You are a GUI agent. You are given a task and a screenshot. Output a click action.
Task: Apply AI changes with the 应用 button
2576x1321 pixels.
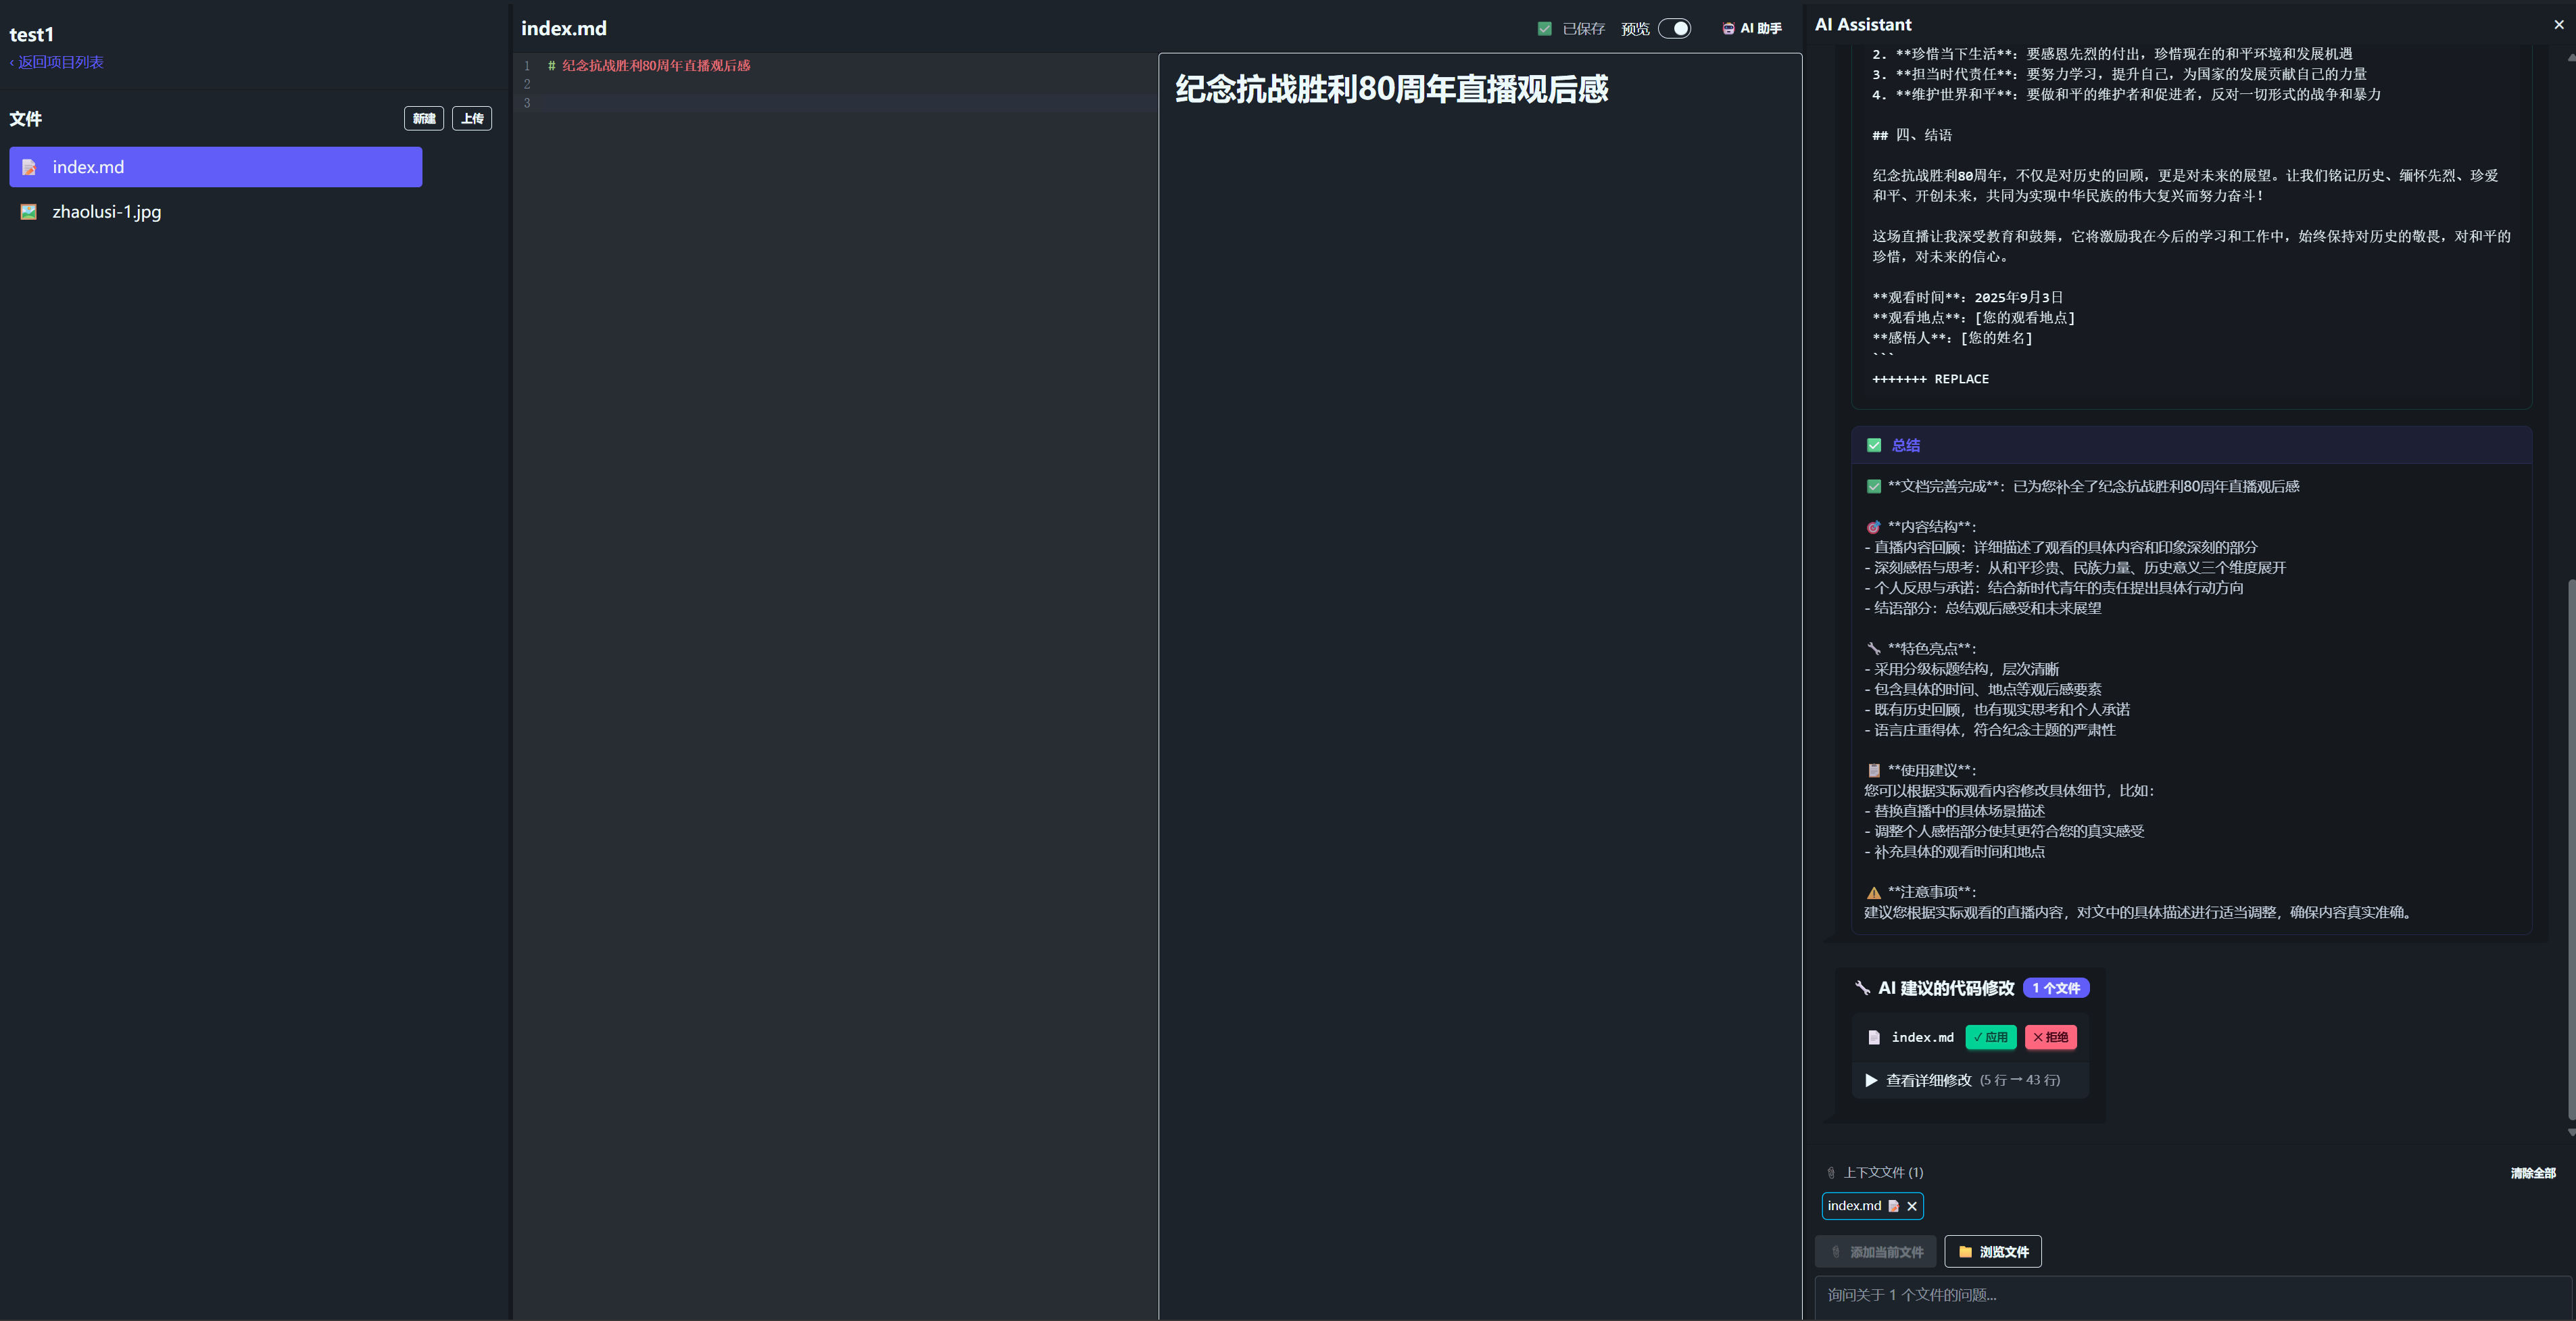point(1991,1037)
